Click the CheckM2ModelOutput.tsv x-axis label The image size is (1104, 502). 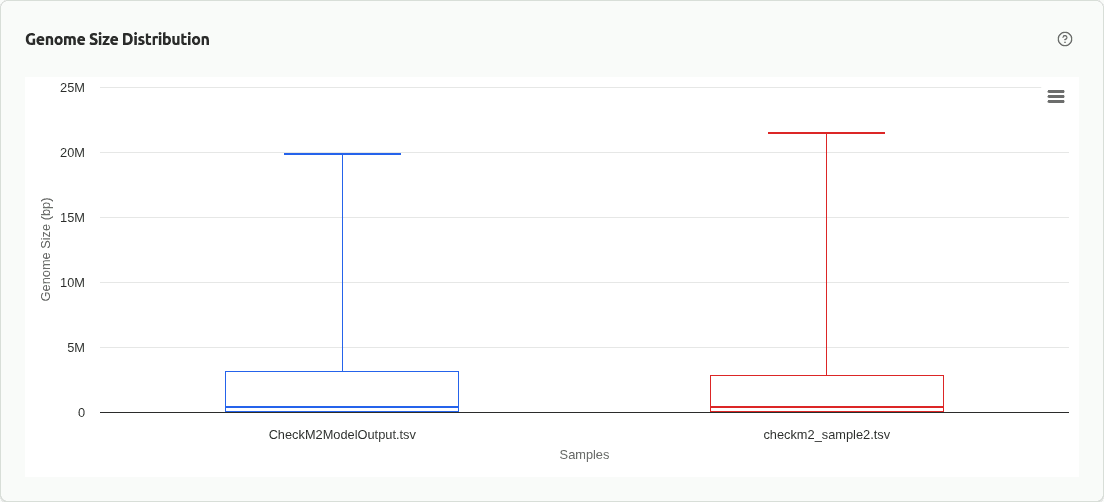pyautogui.click(x=342, y=435)
